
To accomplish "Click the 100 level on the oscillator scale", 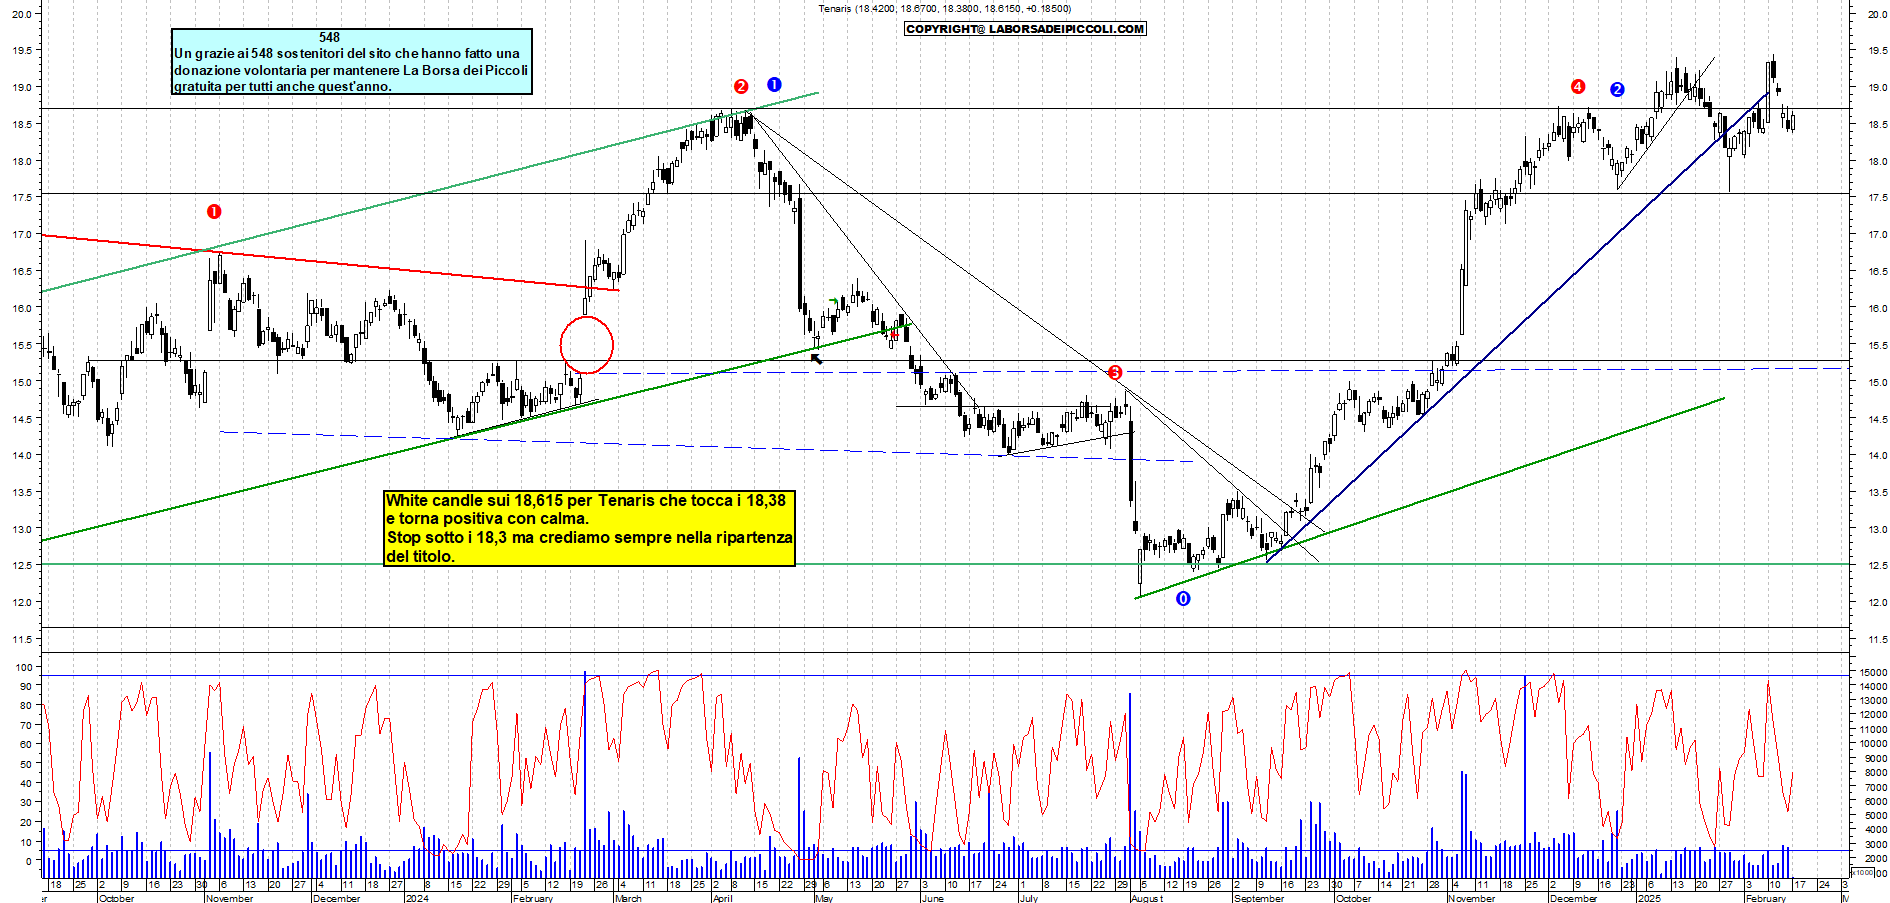I will [23, 667].
